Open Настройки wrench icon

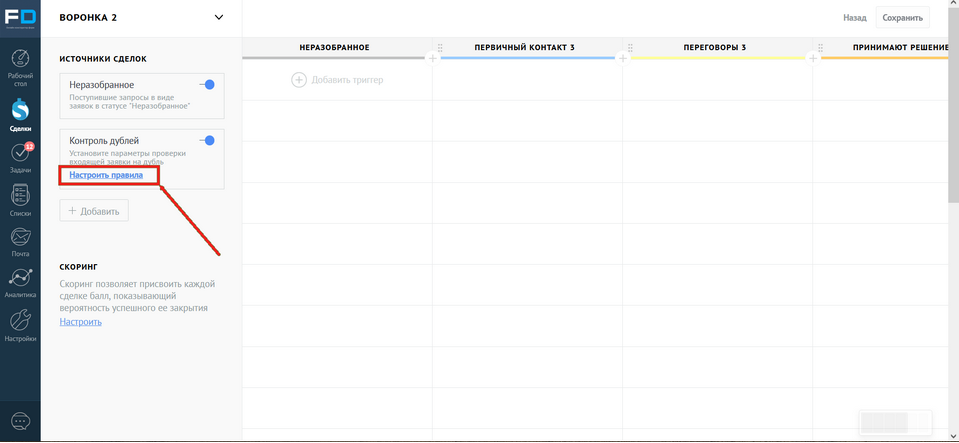pyautogui.click(x=20, y=324)
